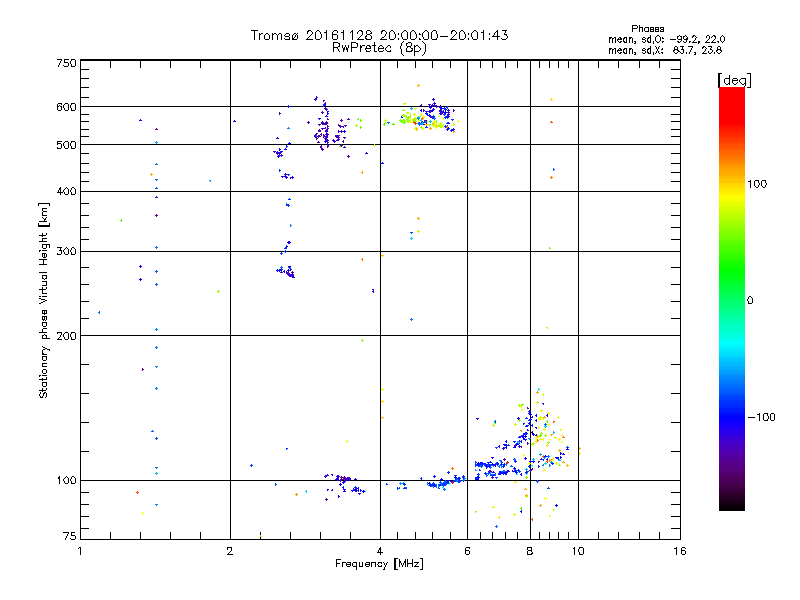Click the 'Phases' heading text
The height and width of the screenshot is (600, 800).
[x=647, y=29]
